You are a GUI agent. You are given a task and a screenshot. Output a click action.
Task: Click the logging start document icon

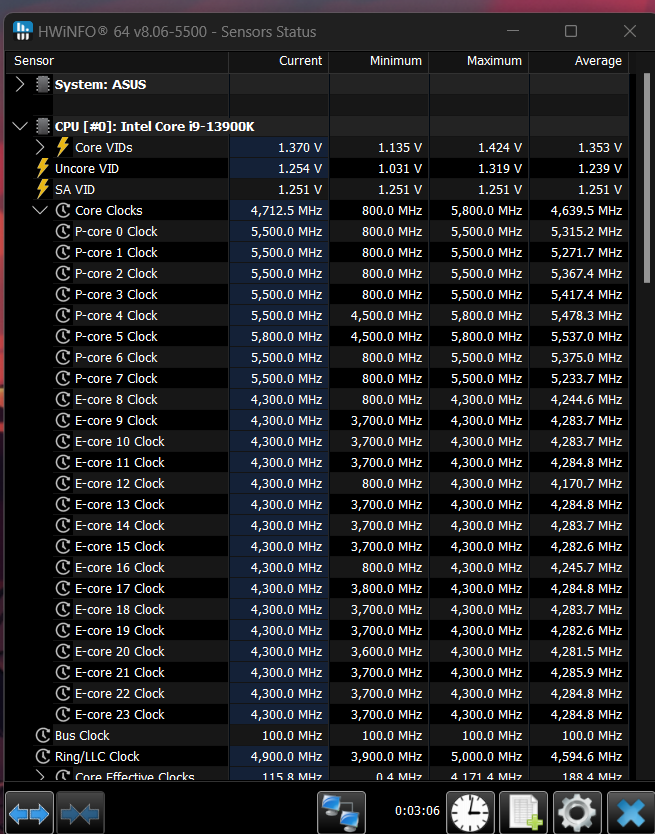point(524,812)
